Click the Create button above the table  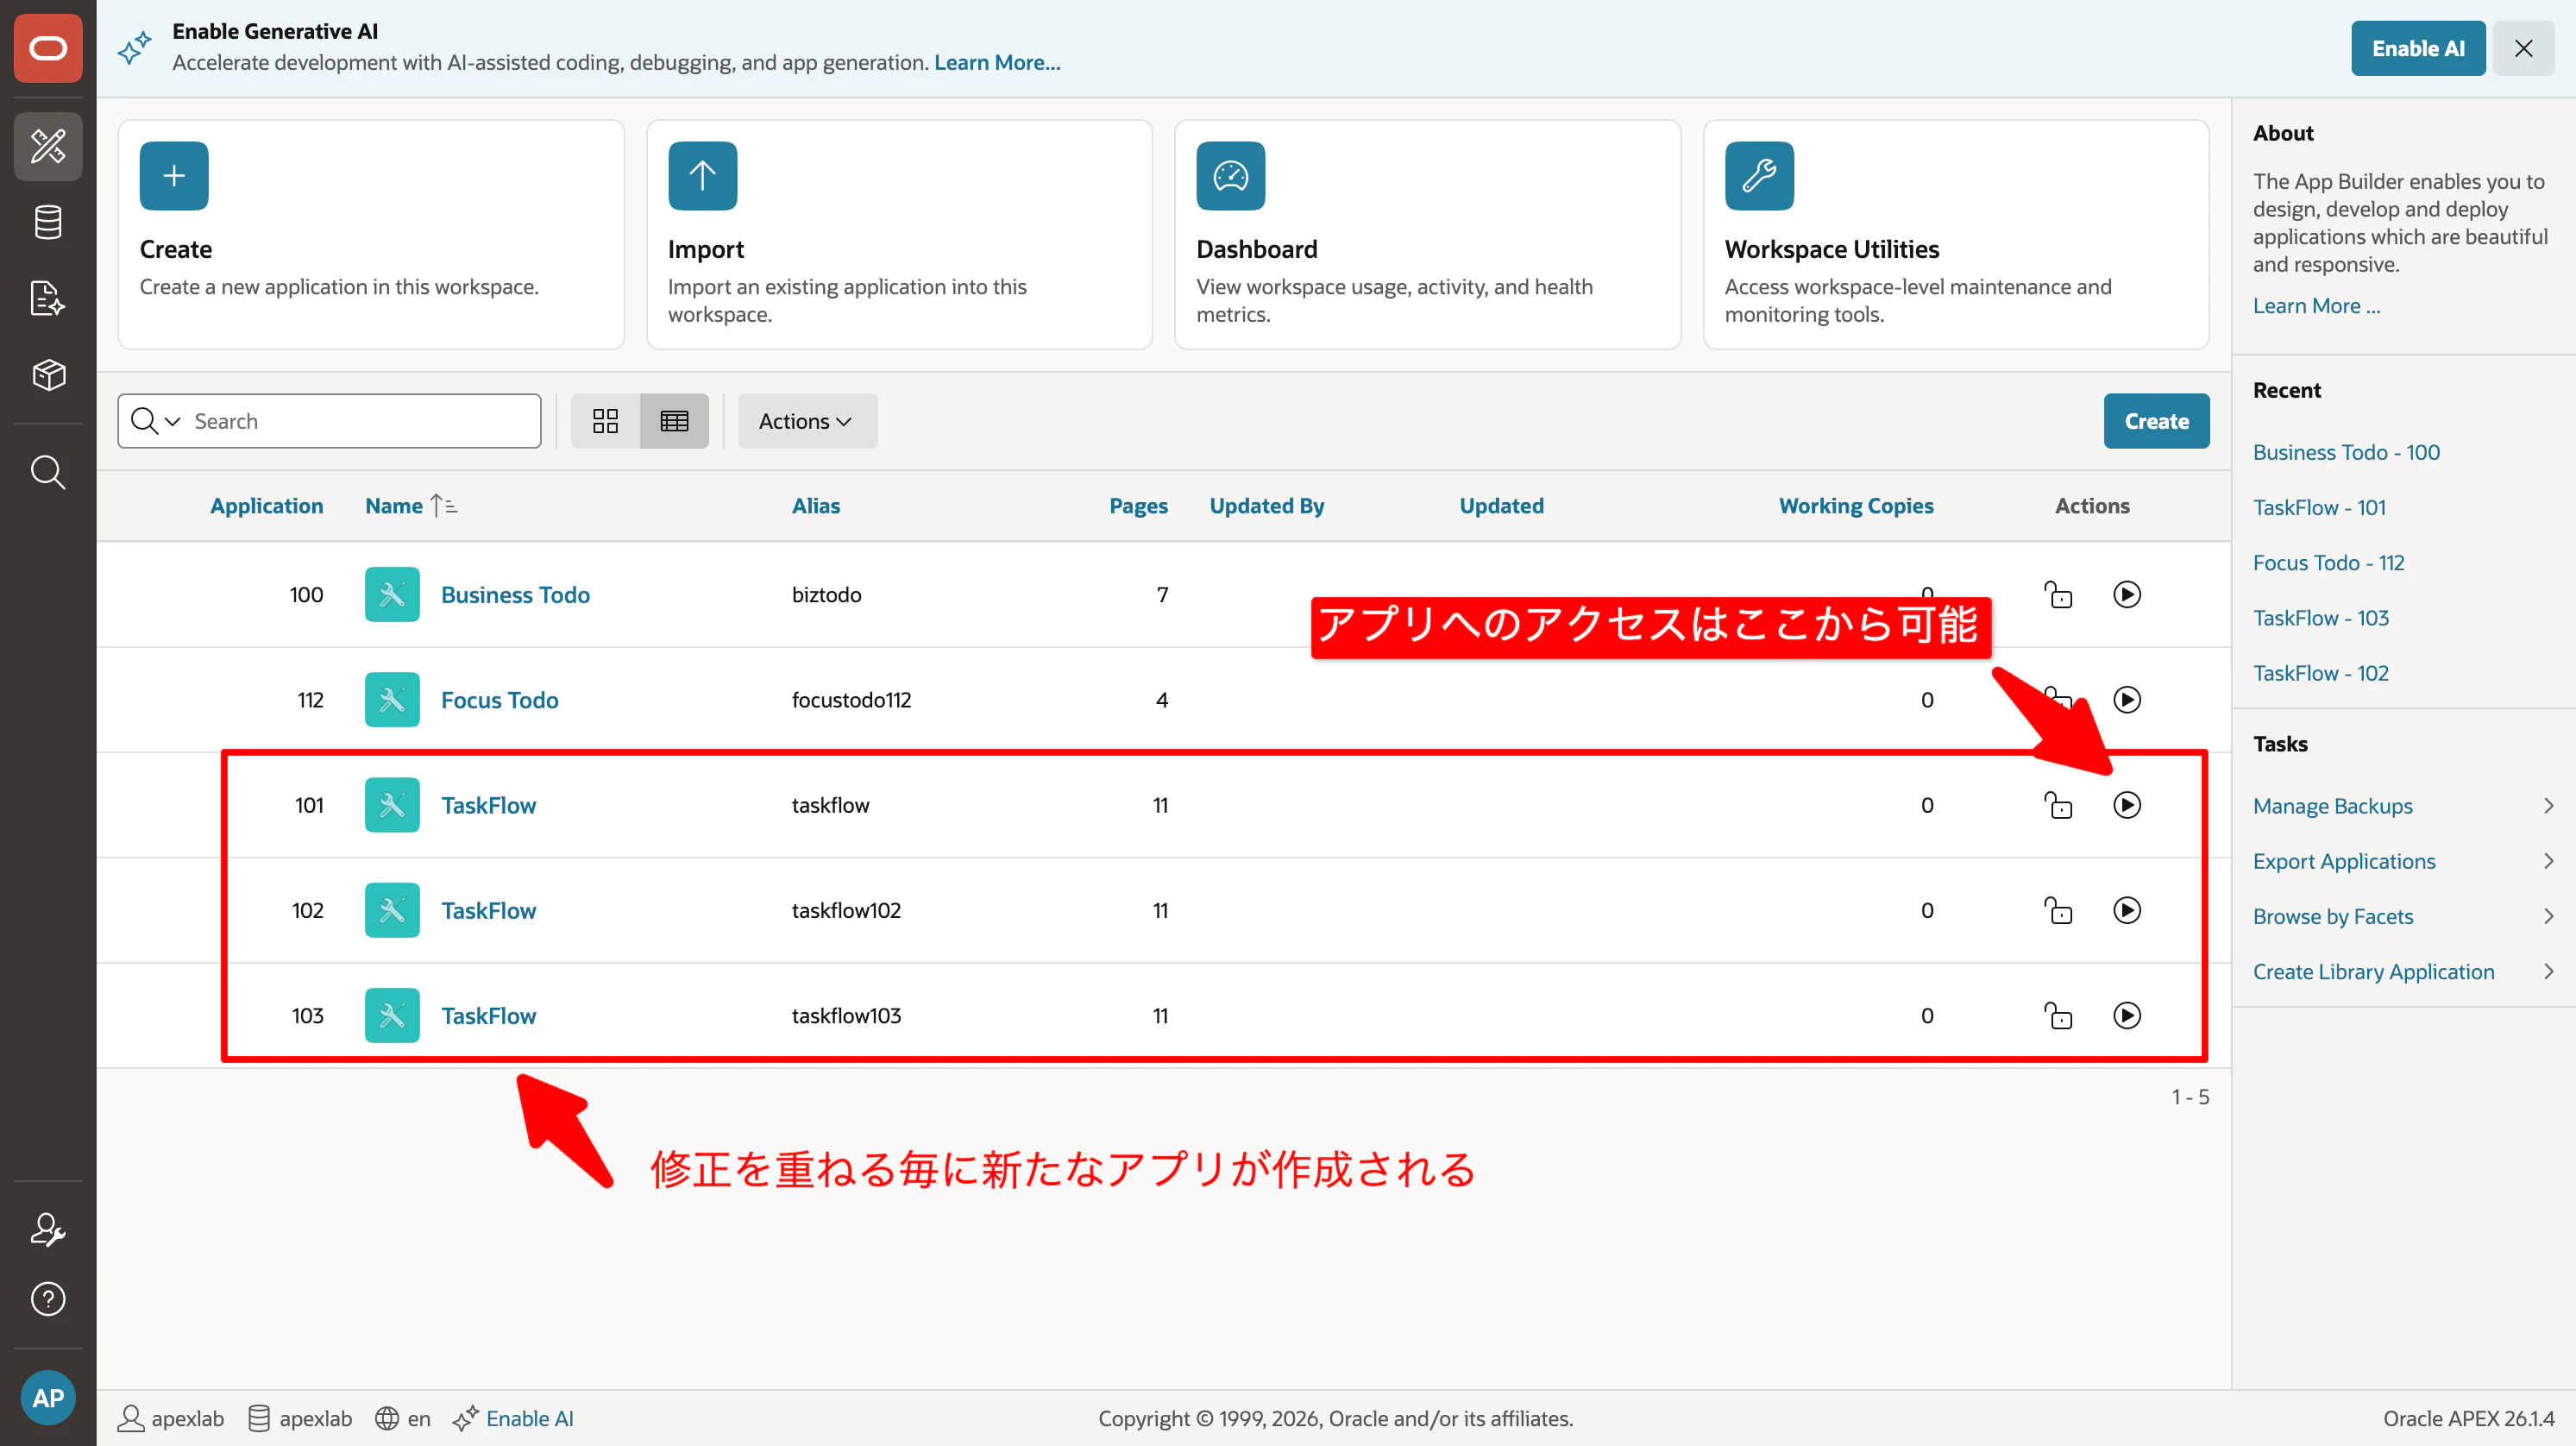(2156, 421)
